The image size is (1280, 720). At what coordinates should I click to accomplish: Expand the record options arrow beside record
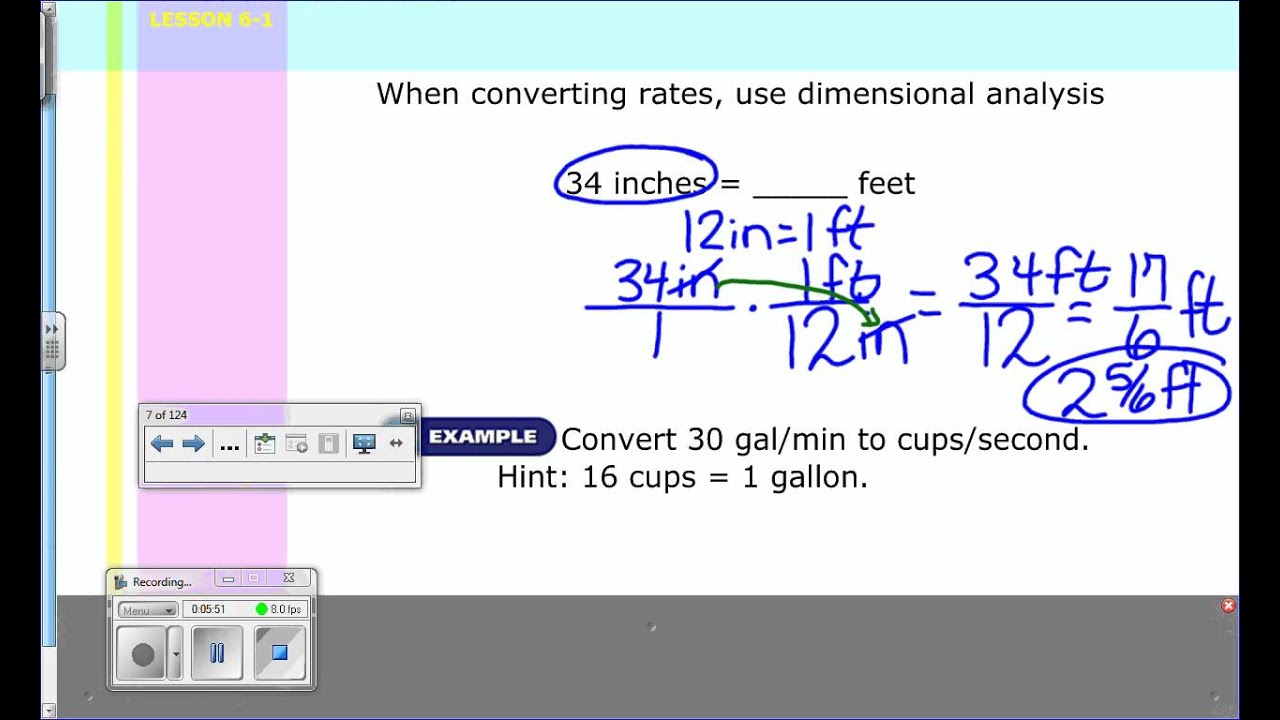point(176,654)
